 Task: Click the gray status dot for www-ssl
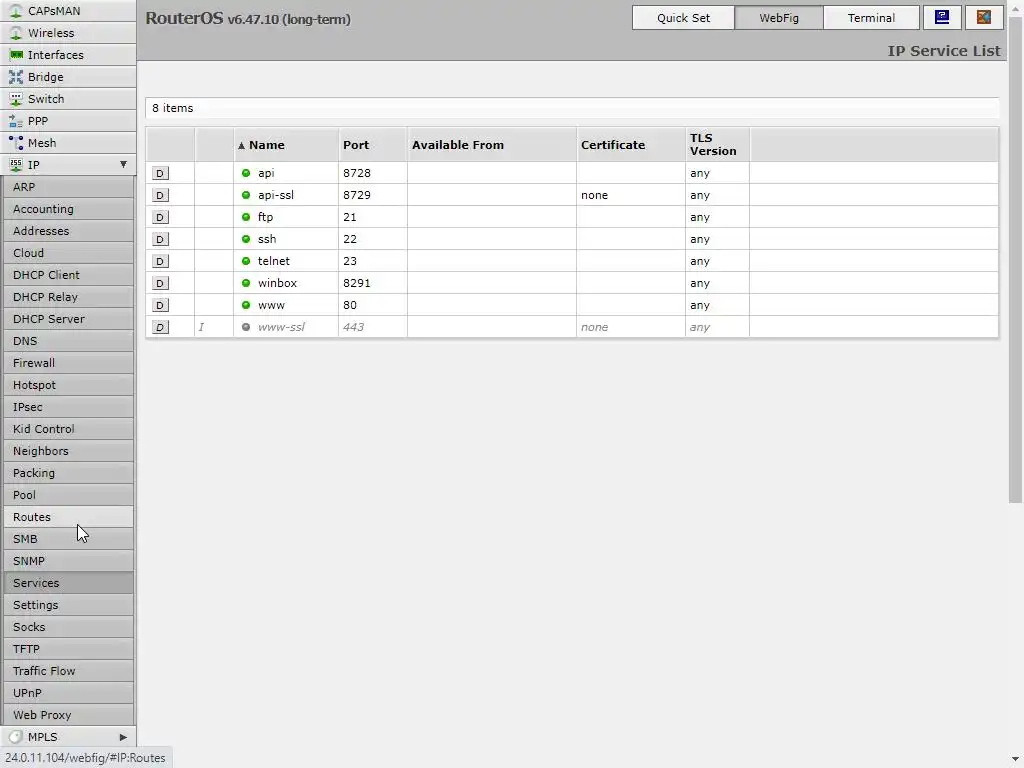click(246, 327)
